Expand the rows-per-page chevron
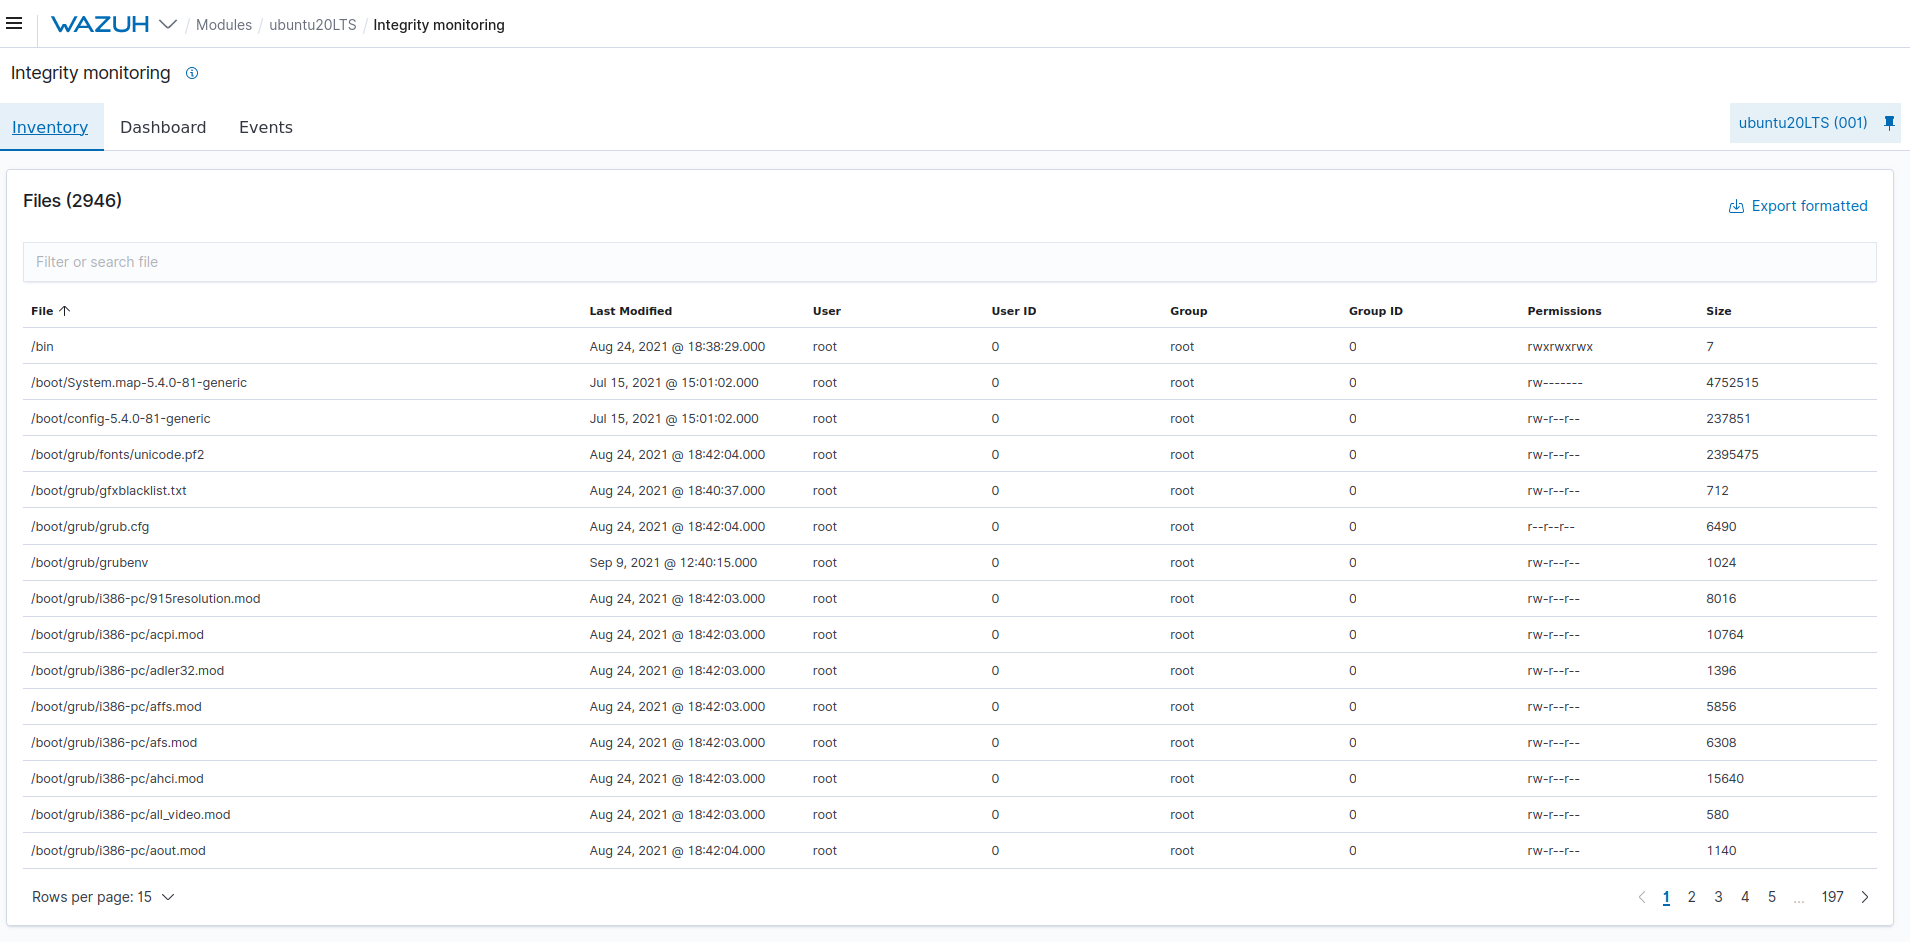The image size is (1910, 942). 167,897
